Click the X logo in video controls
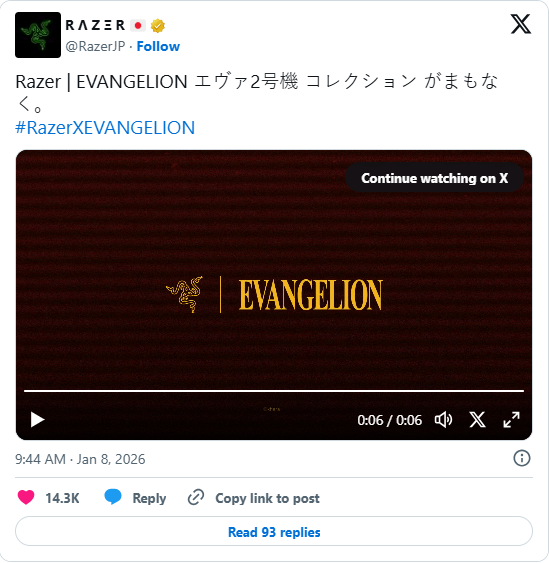The width and height of the screenshot is (549, 563). [477, 420]
